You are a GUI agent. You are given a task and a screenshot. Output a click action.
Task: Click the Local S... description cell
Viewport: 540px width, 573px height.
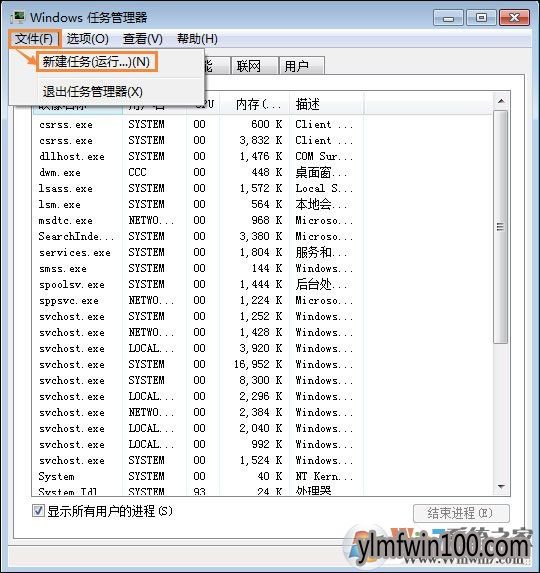(324, 188)
